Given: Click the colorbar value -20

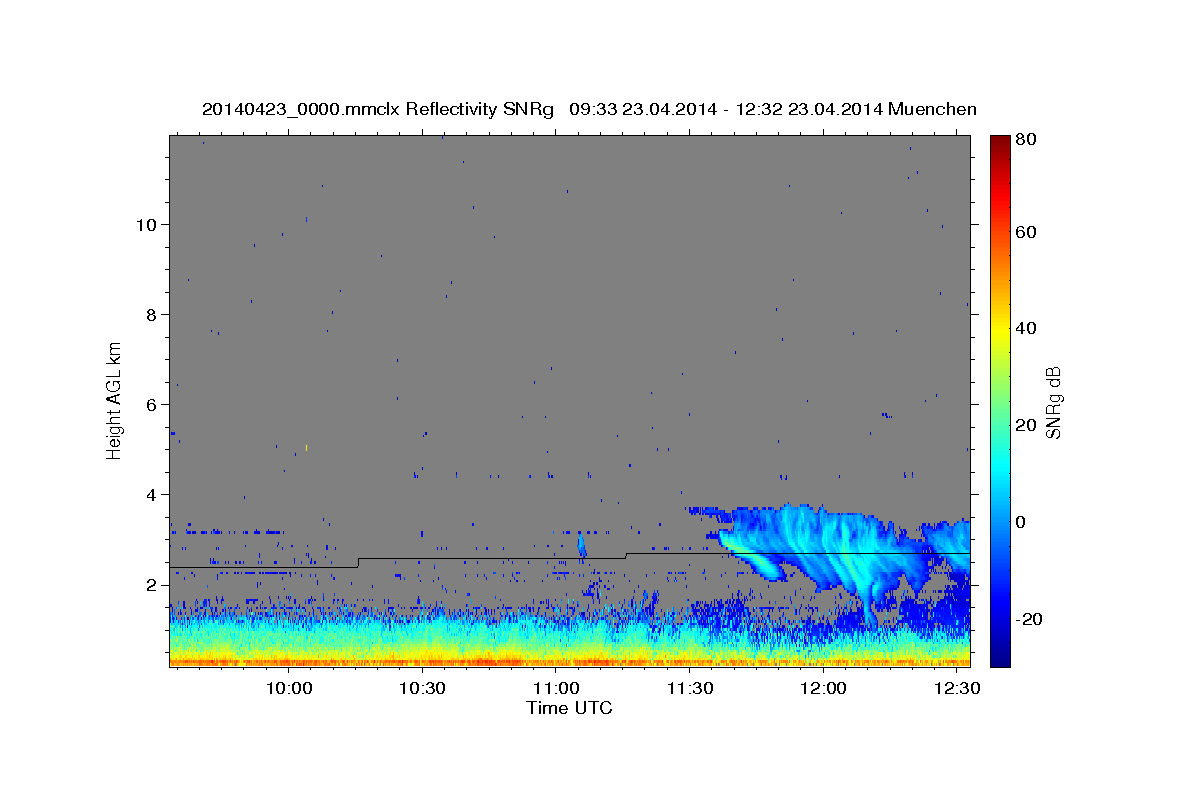Looking at the screenshot, I should pos(1029,619).
